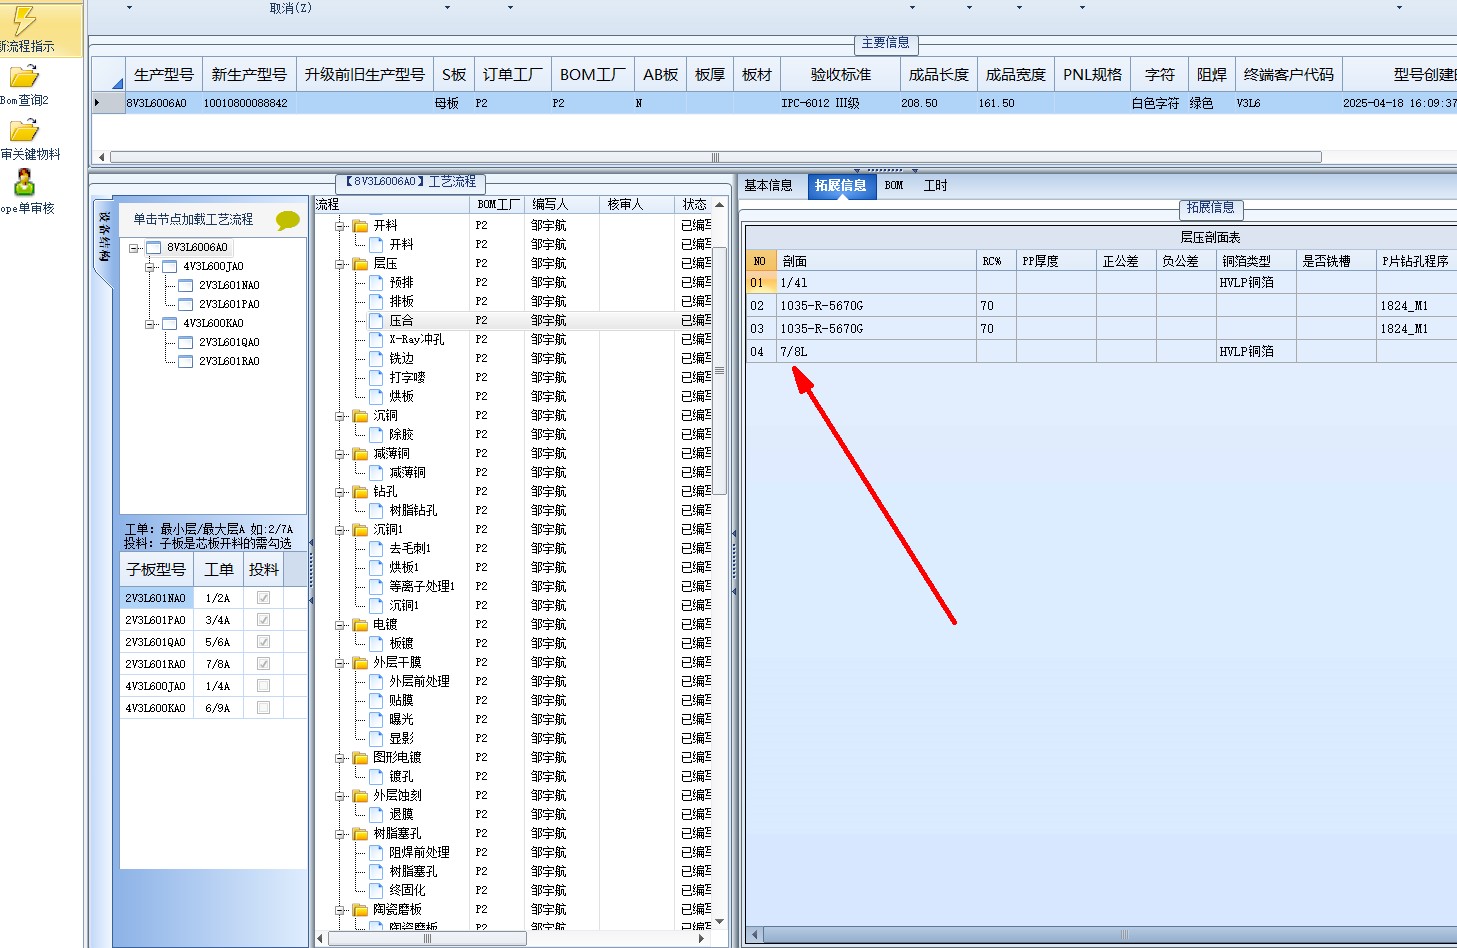This screenshot has width=1457, height=948.
Task: Collapse the 钻孔 process group
Action: tap(340, 492)
